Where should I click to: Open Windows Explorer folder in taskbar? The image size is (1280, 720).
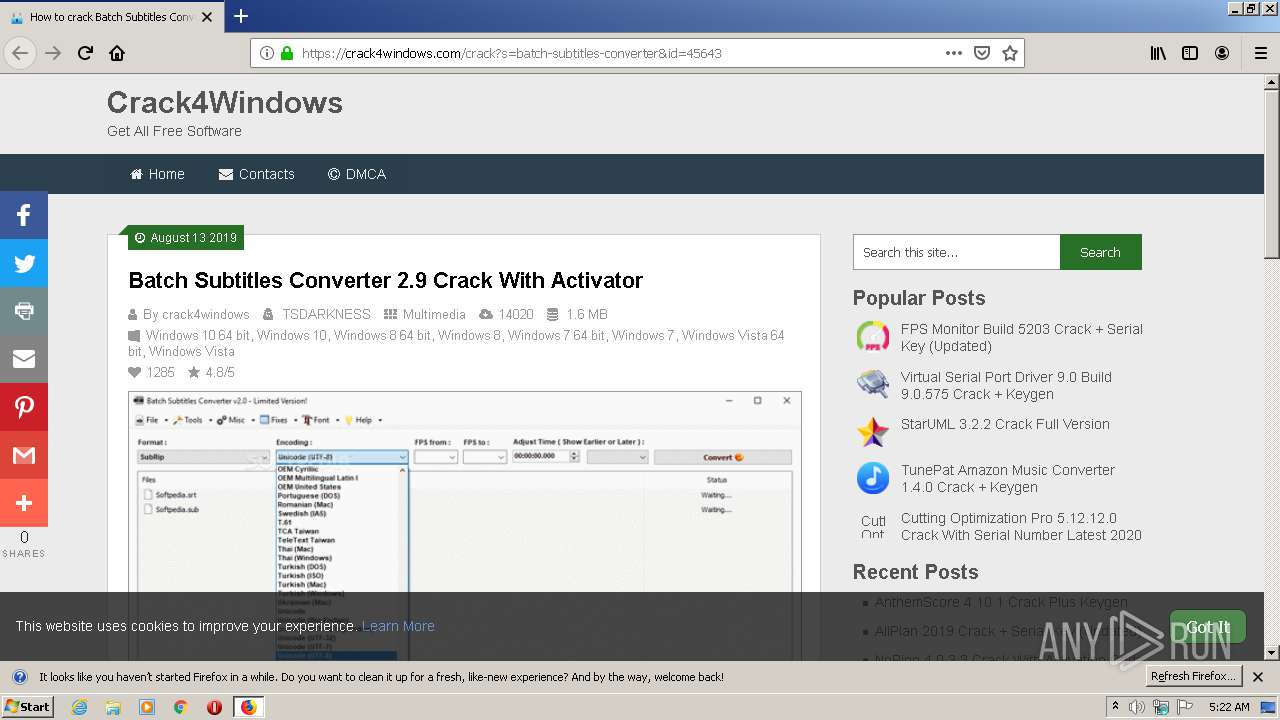[113, 707]
